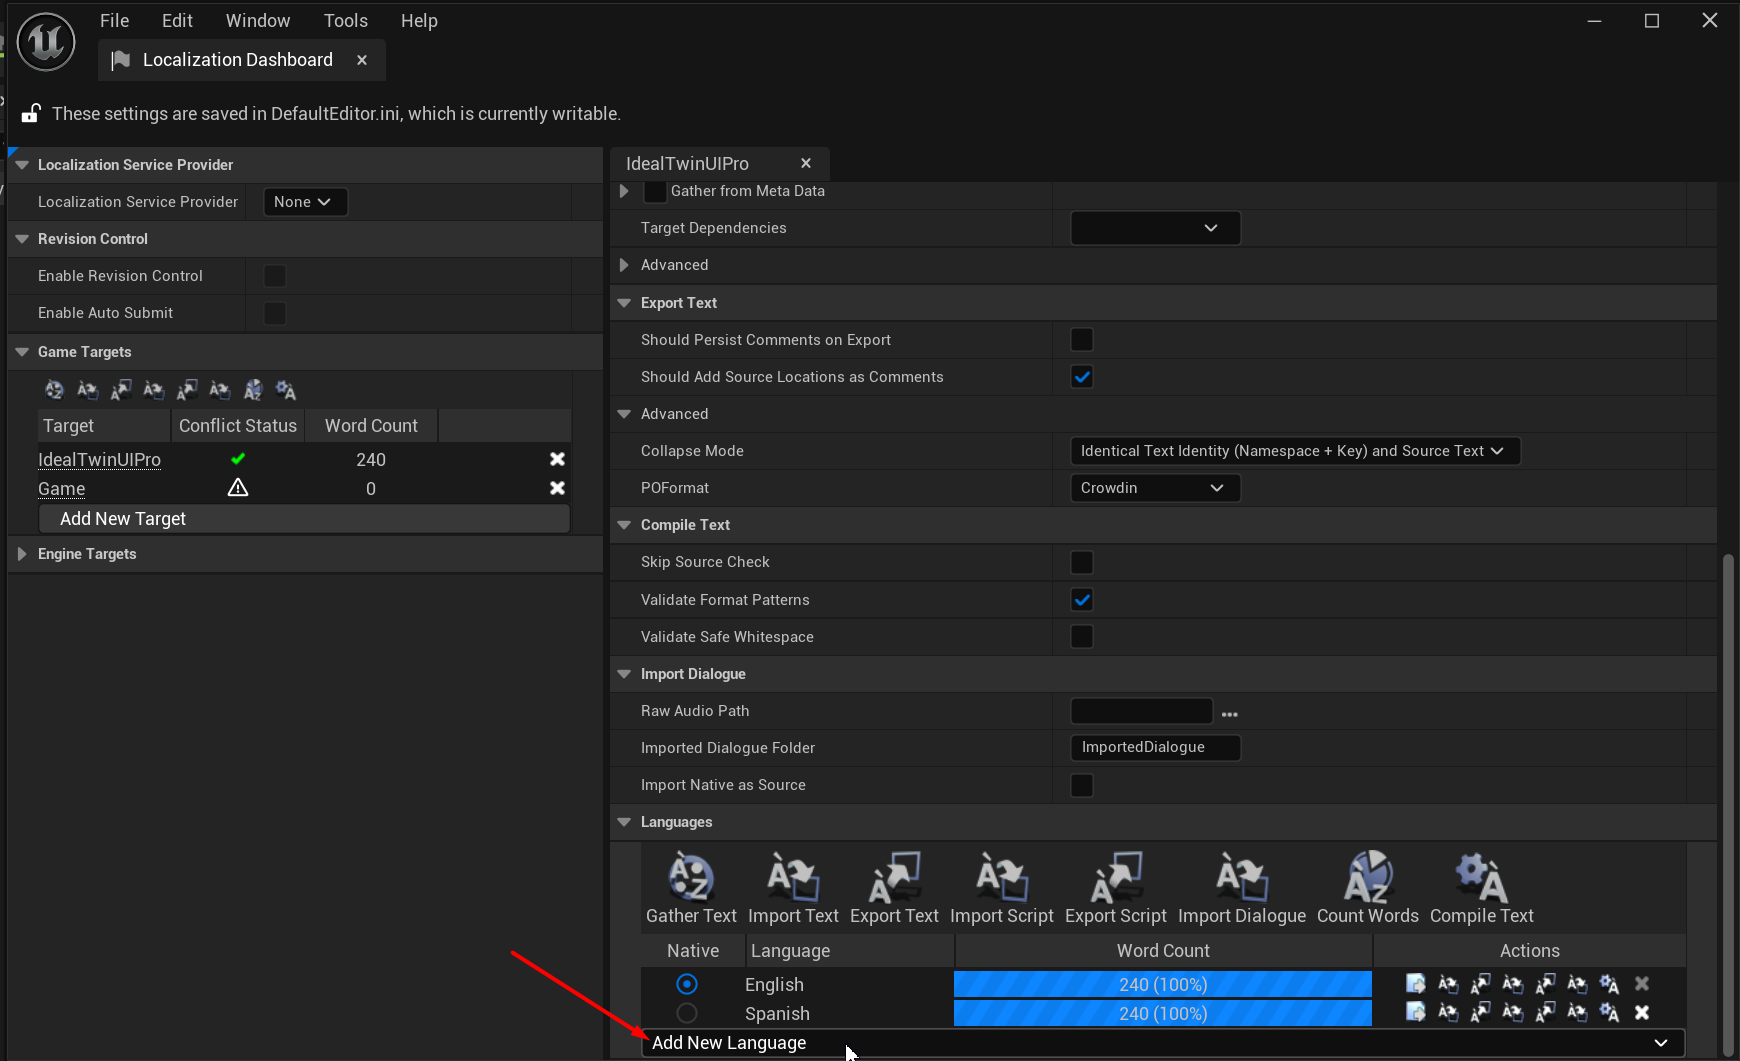Click the English word count progress bar
This screenshot has width=1740, height=1061.
[x=1162, y=985]
